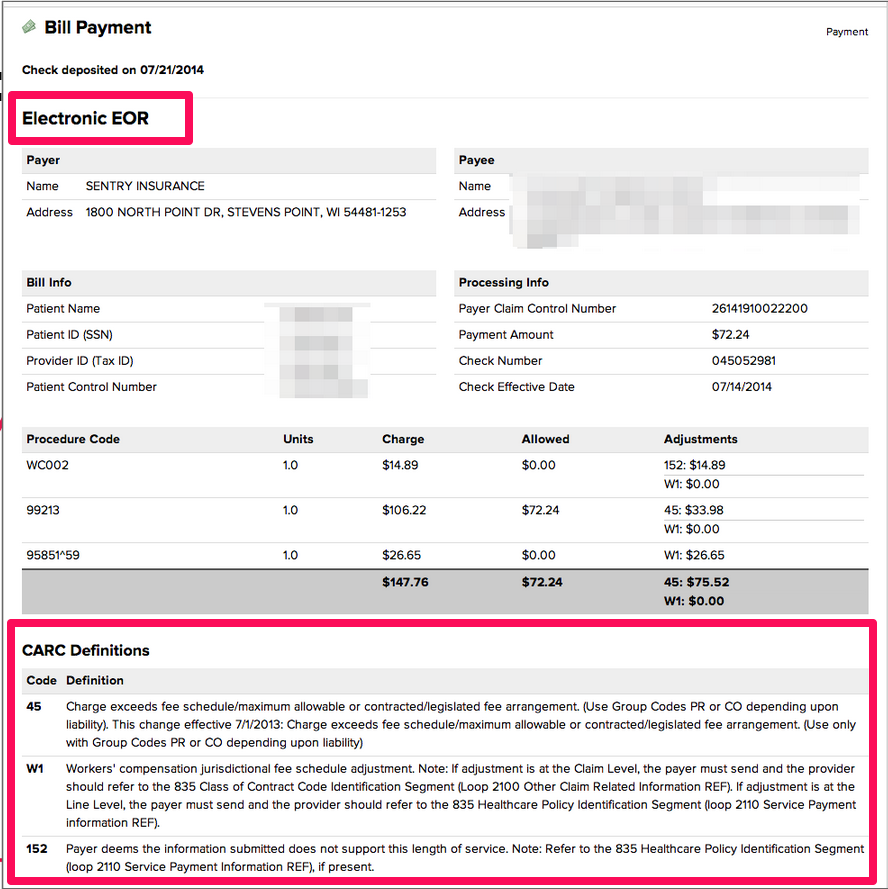888x889 pixels.
Task: Click the green money icon beside Bill Payment
Action: 29,27
